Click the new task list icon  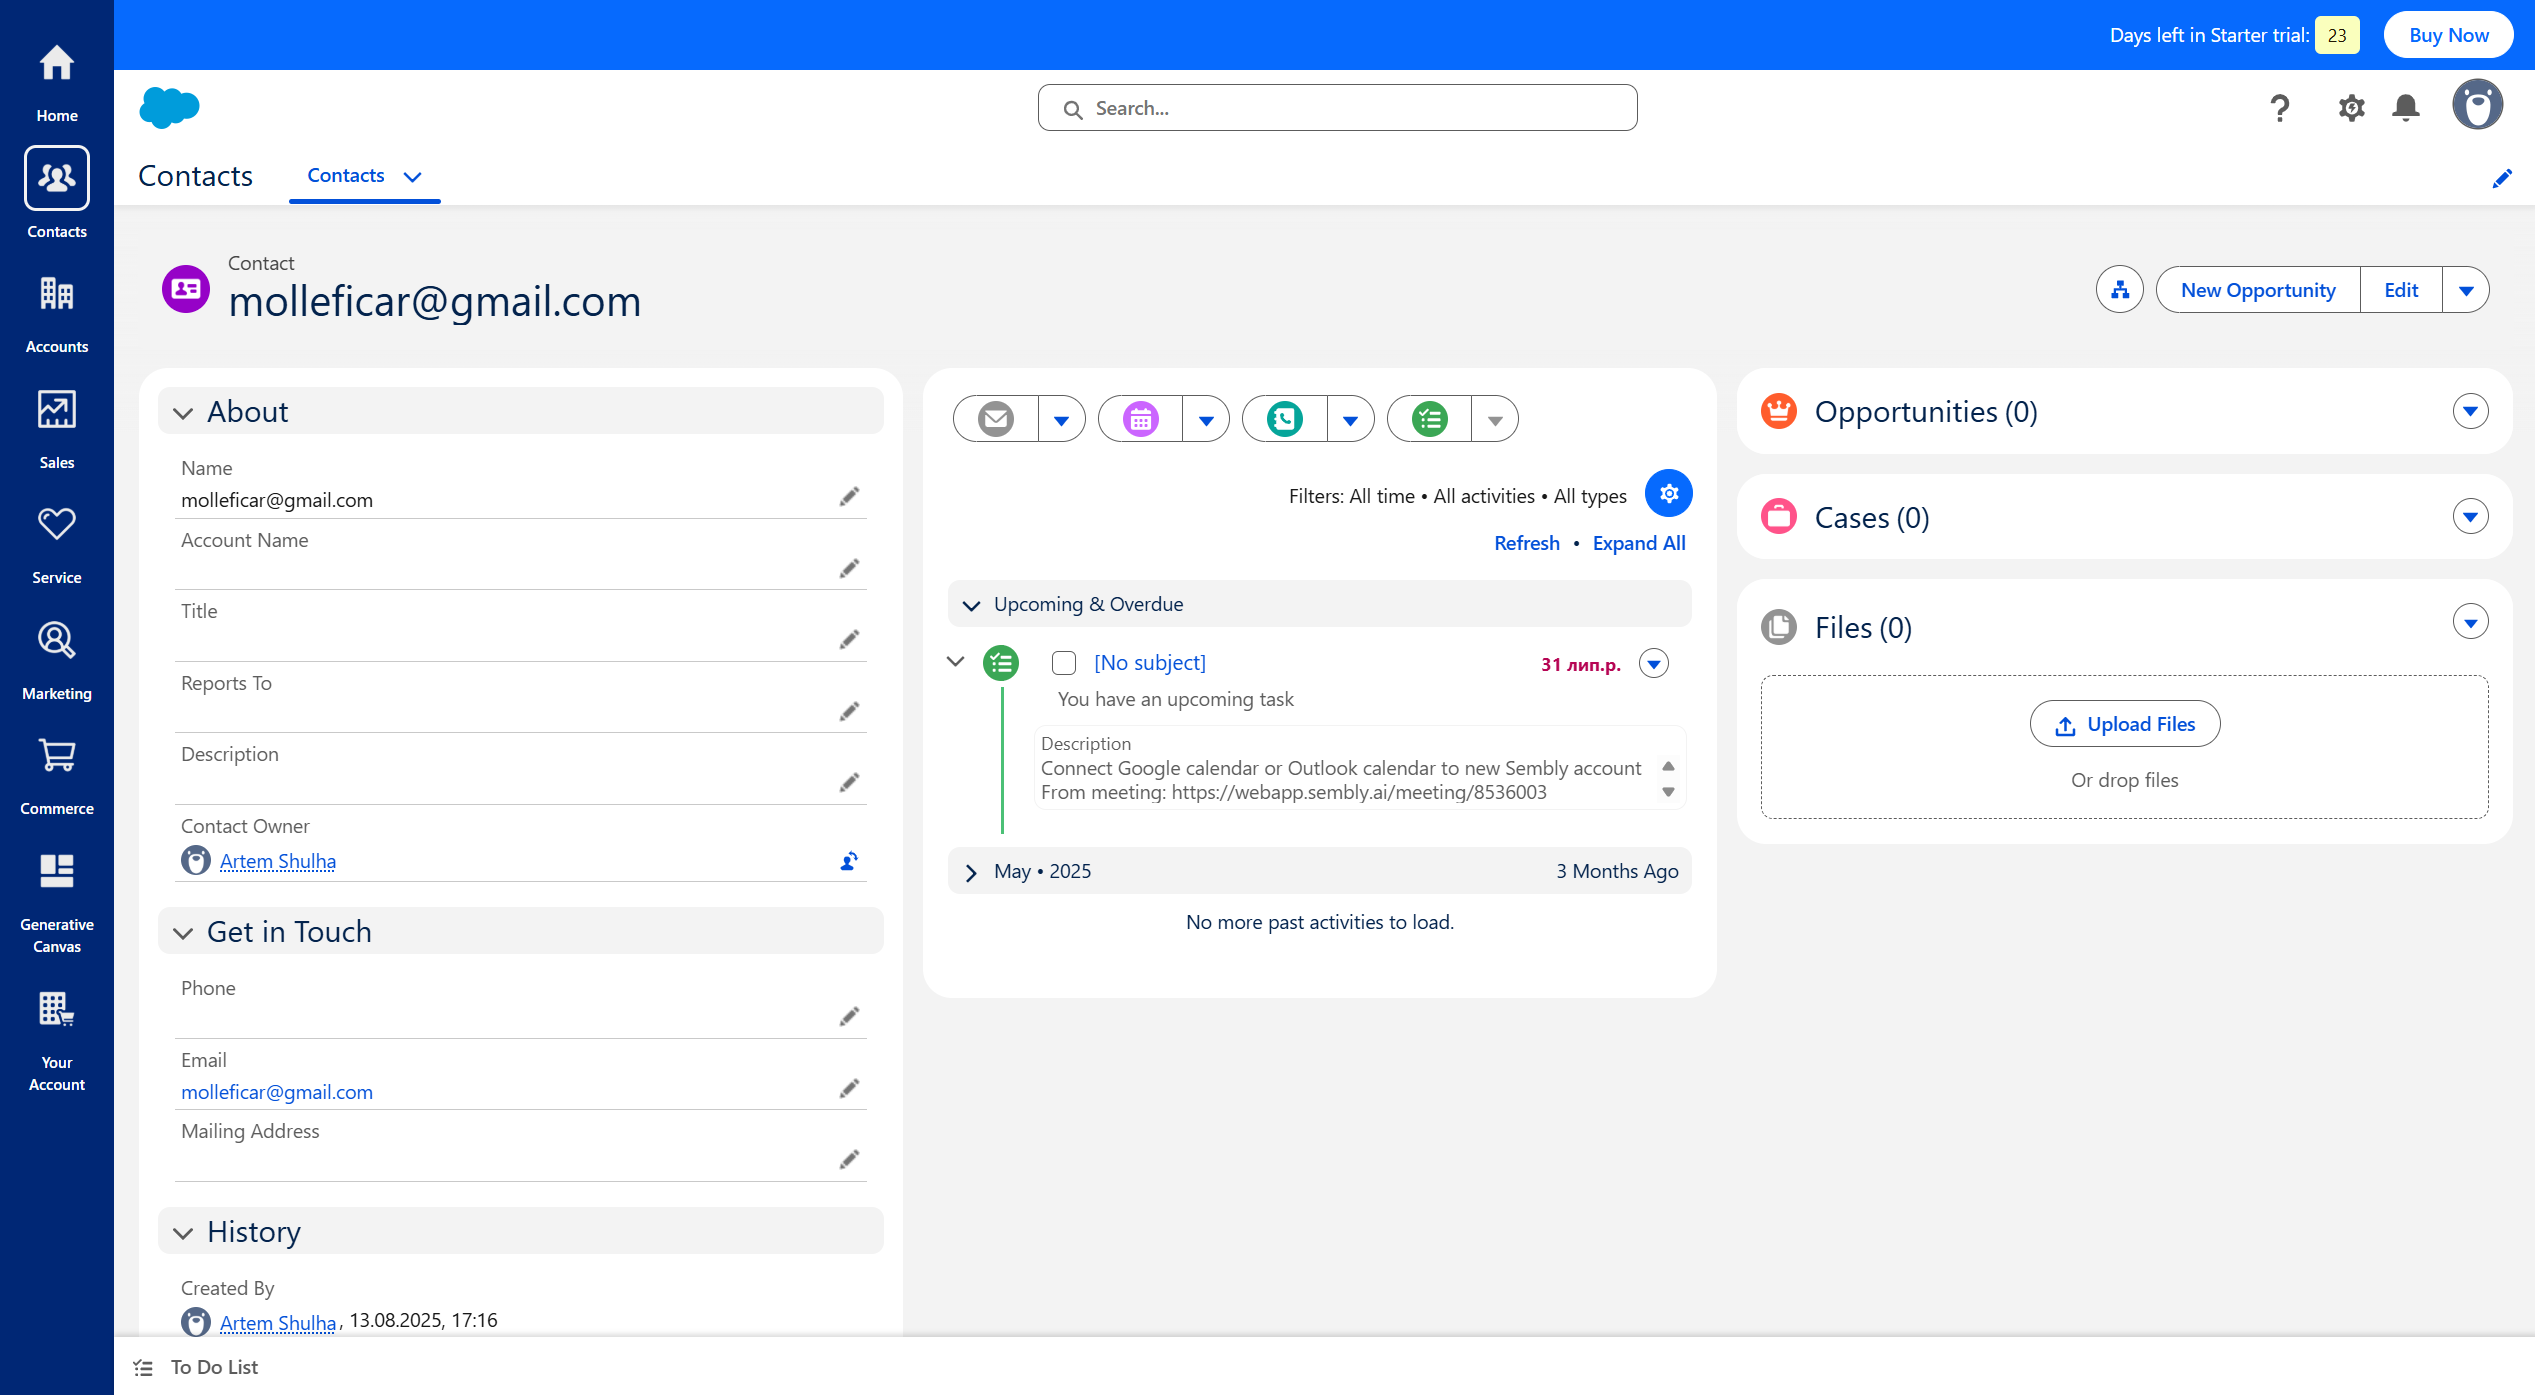click(1430, 419)
